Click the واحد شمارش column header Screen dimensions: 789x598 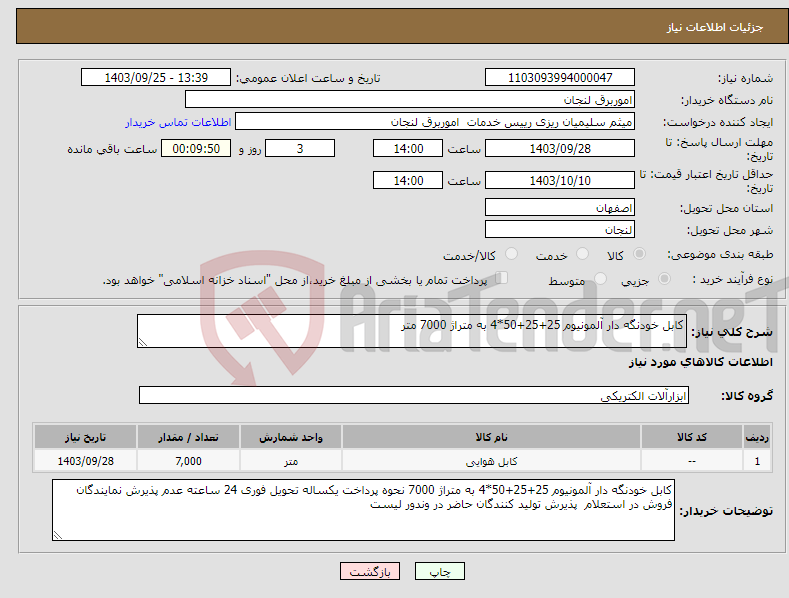click(x=291, y=437)
